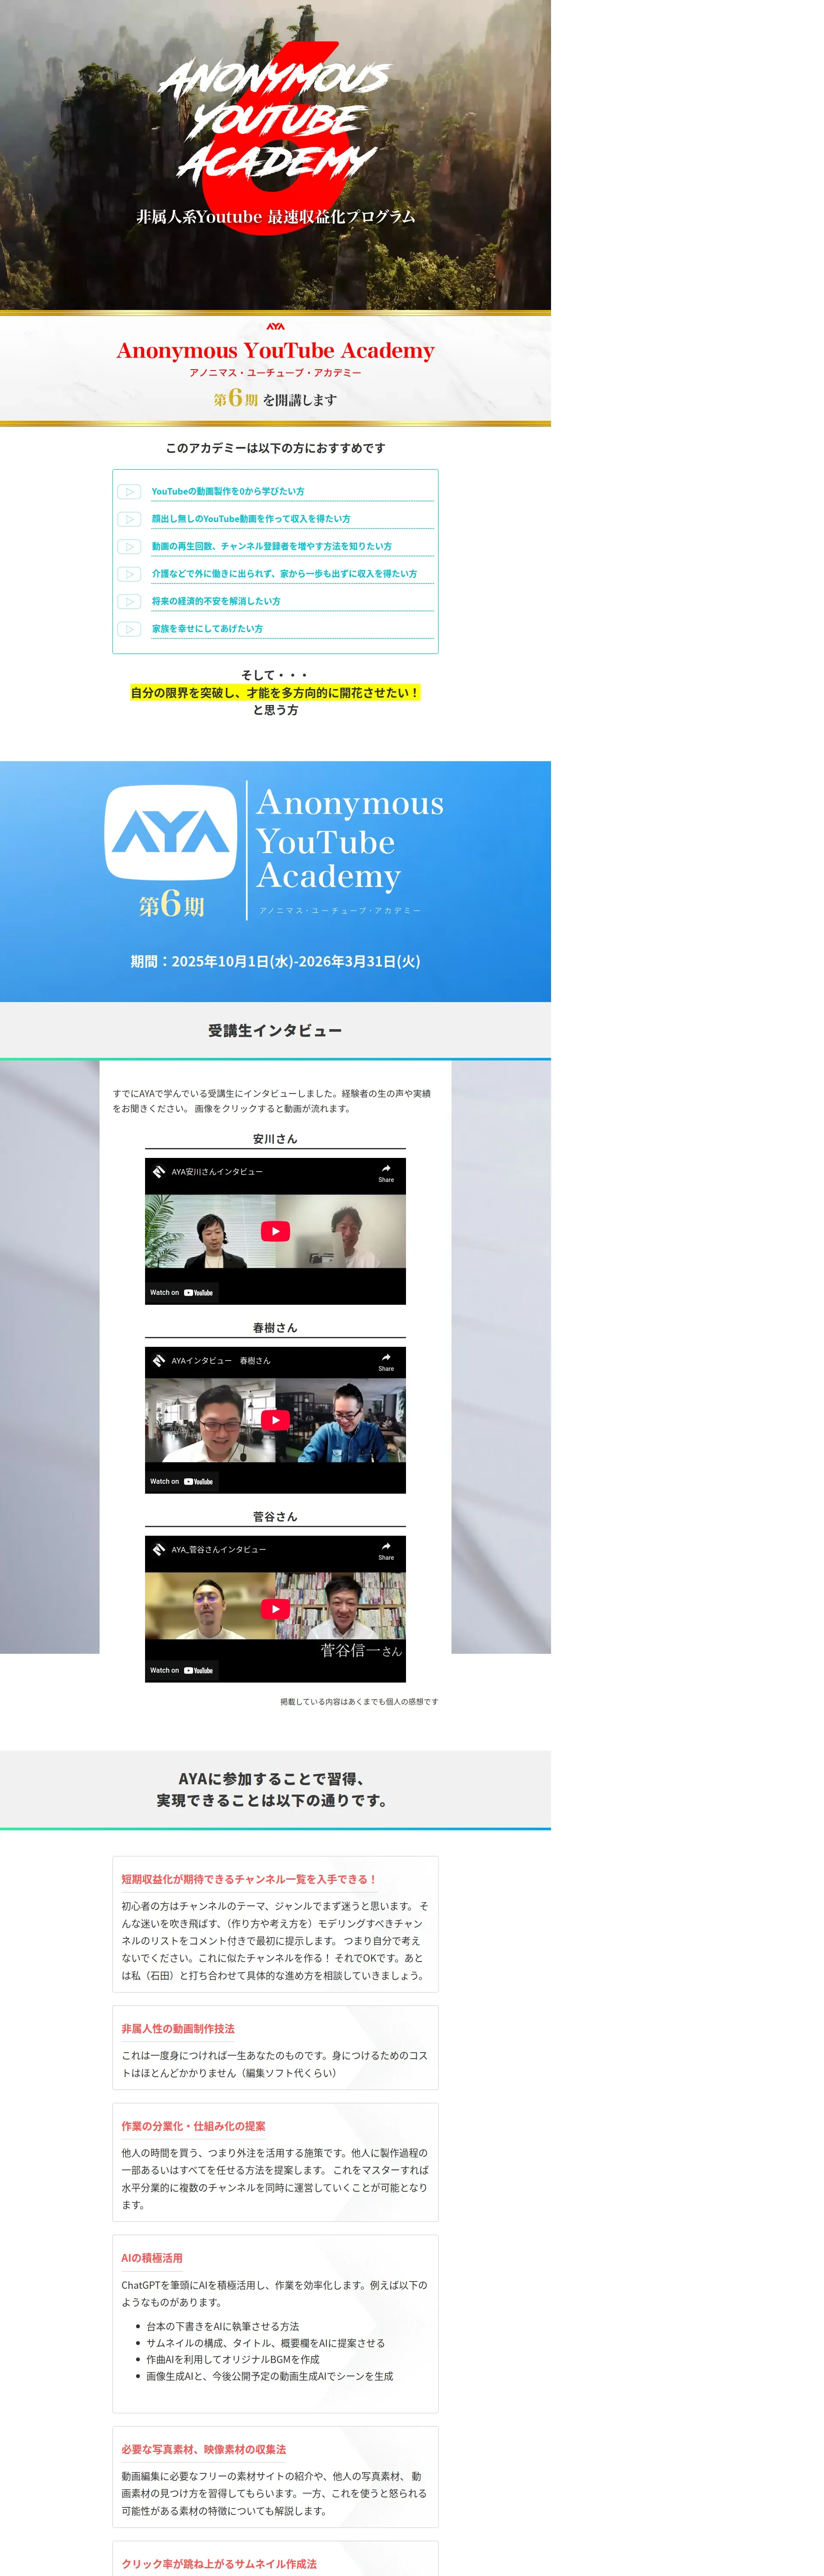Play the 春樹さん interview video

pyautogui.click(x=275, y=1420)
